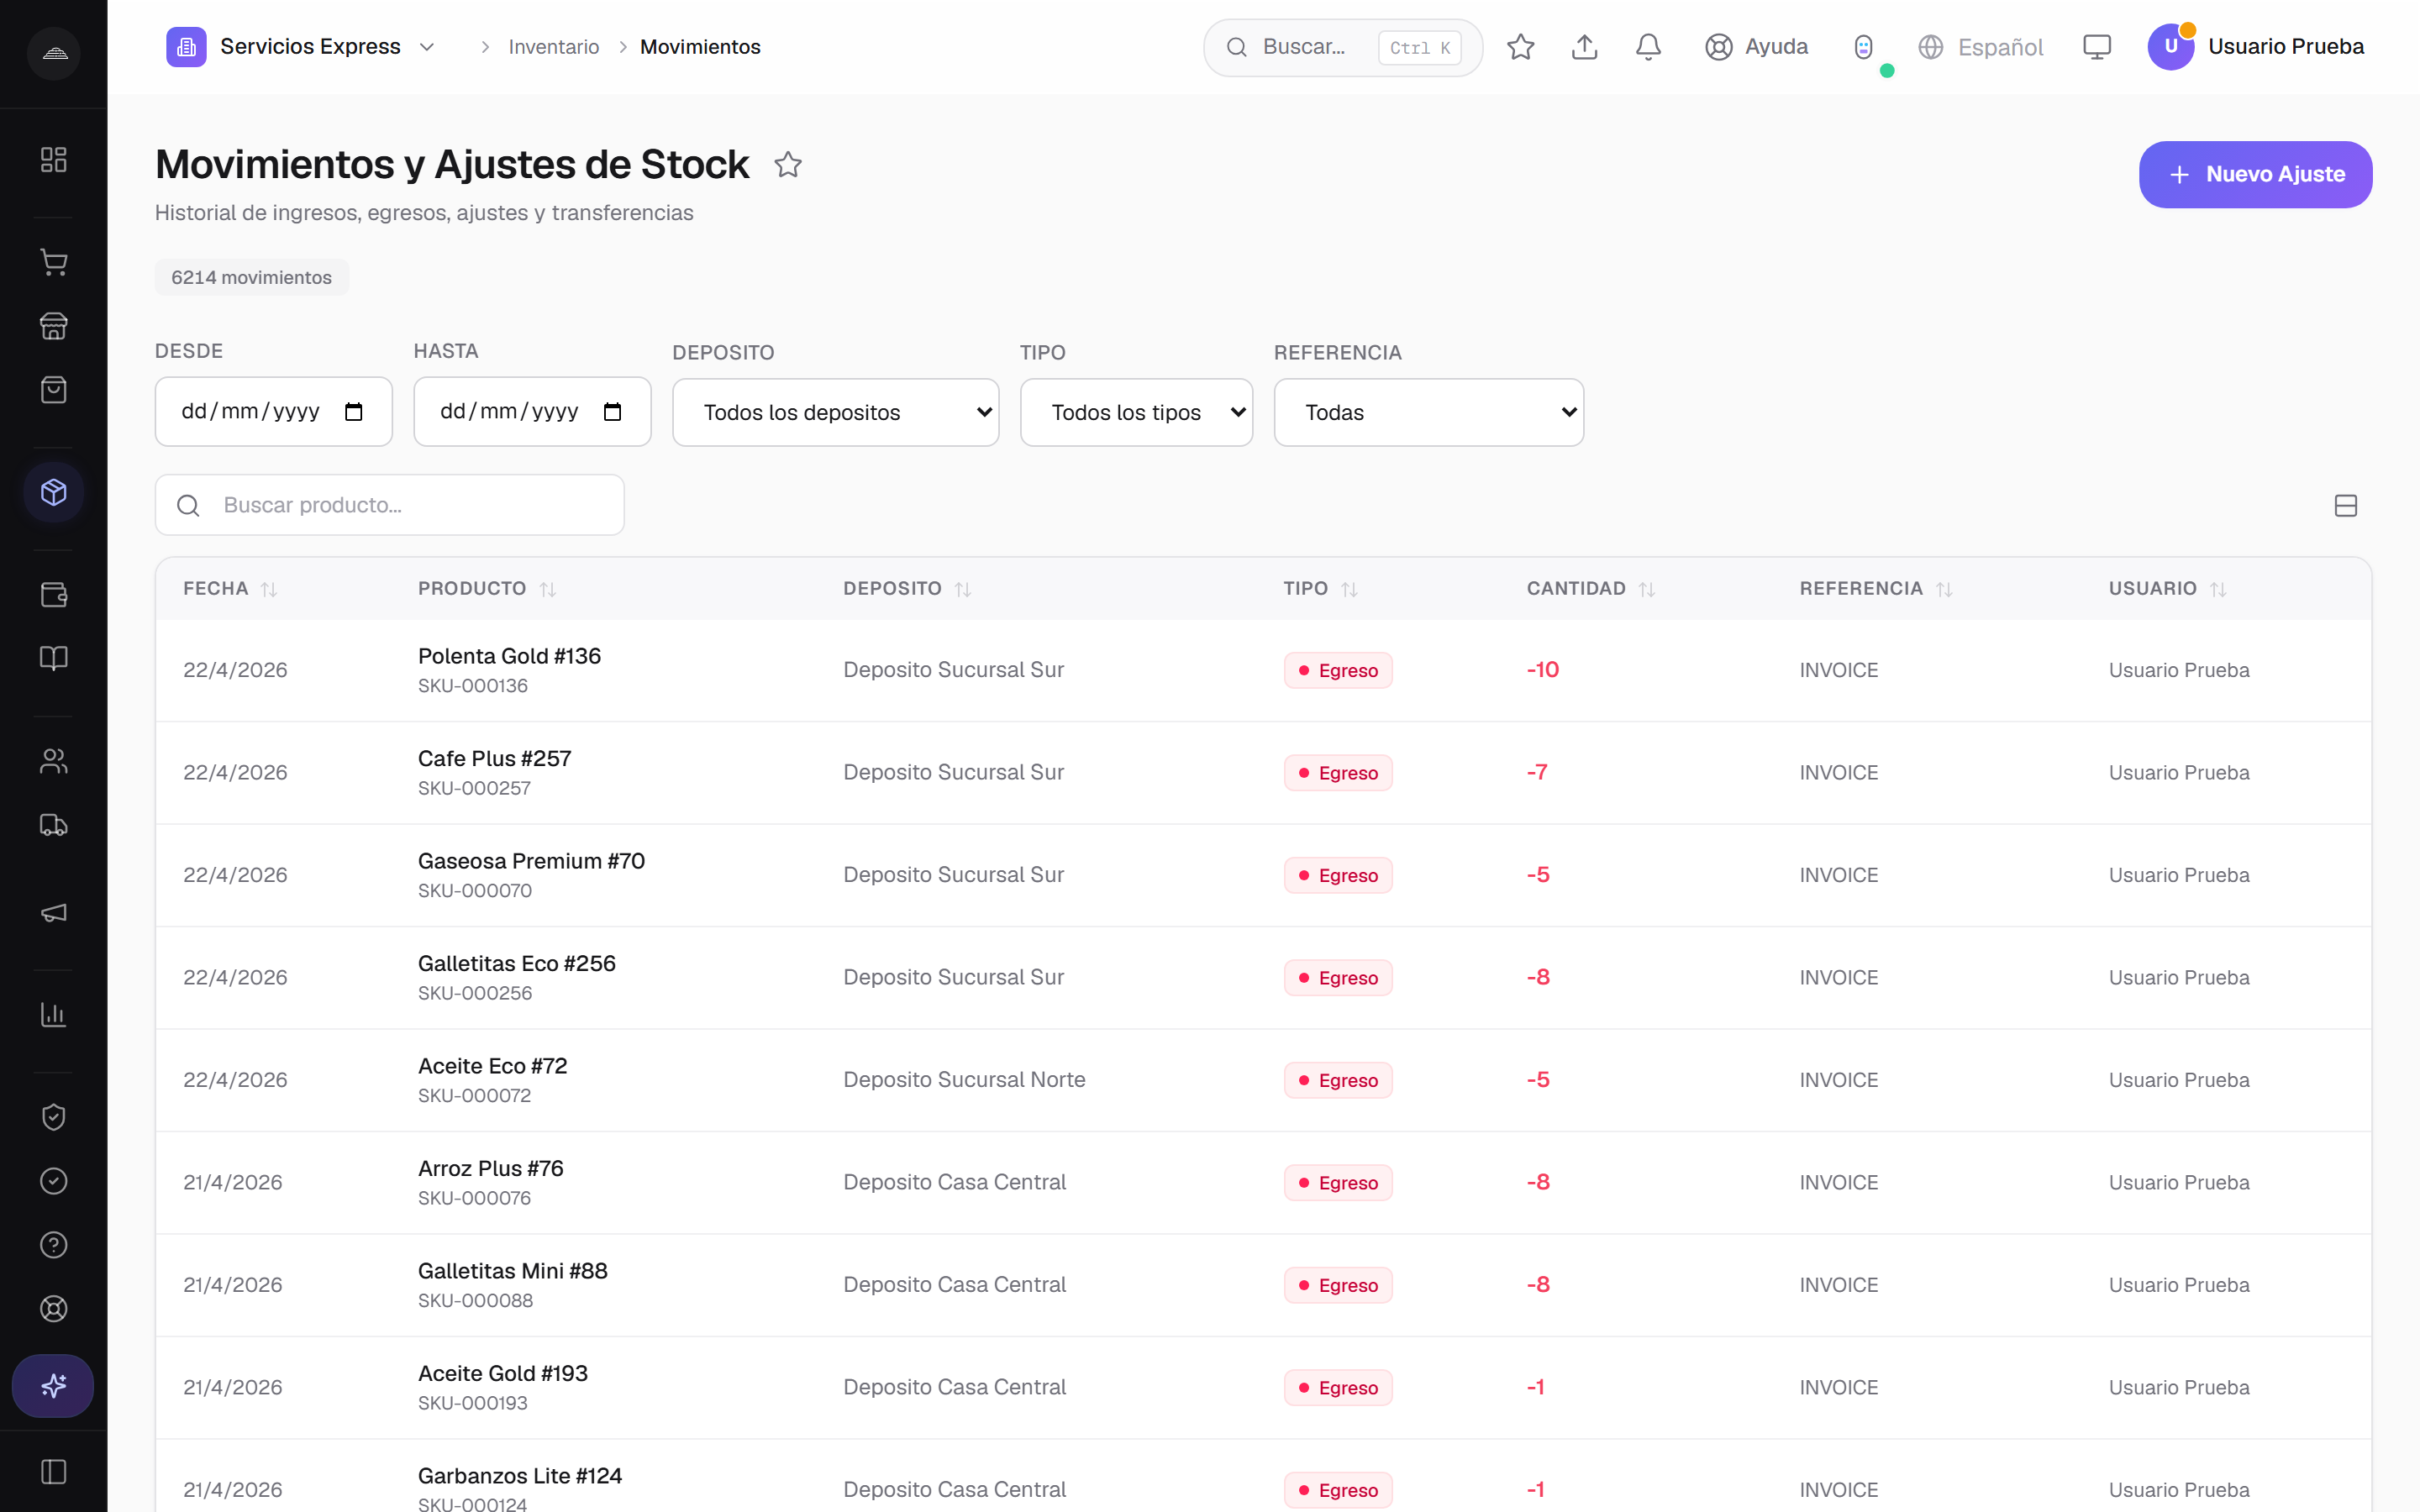The image size is (2420, 1512).
Task: Open the AI sparkle assistant button
Action: [53, 1386]
